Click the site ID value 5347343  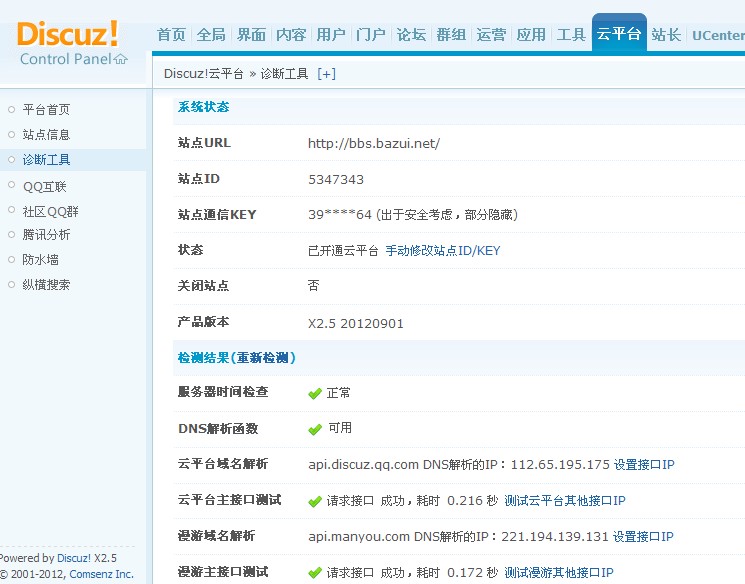[336, 180]
